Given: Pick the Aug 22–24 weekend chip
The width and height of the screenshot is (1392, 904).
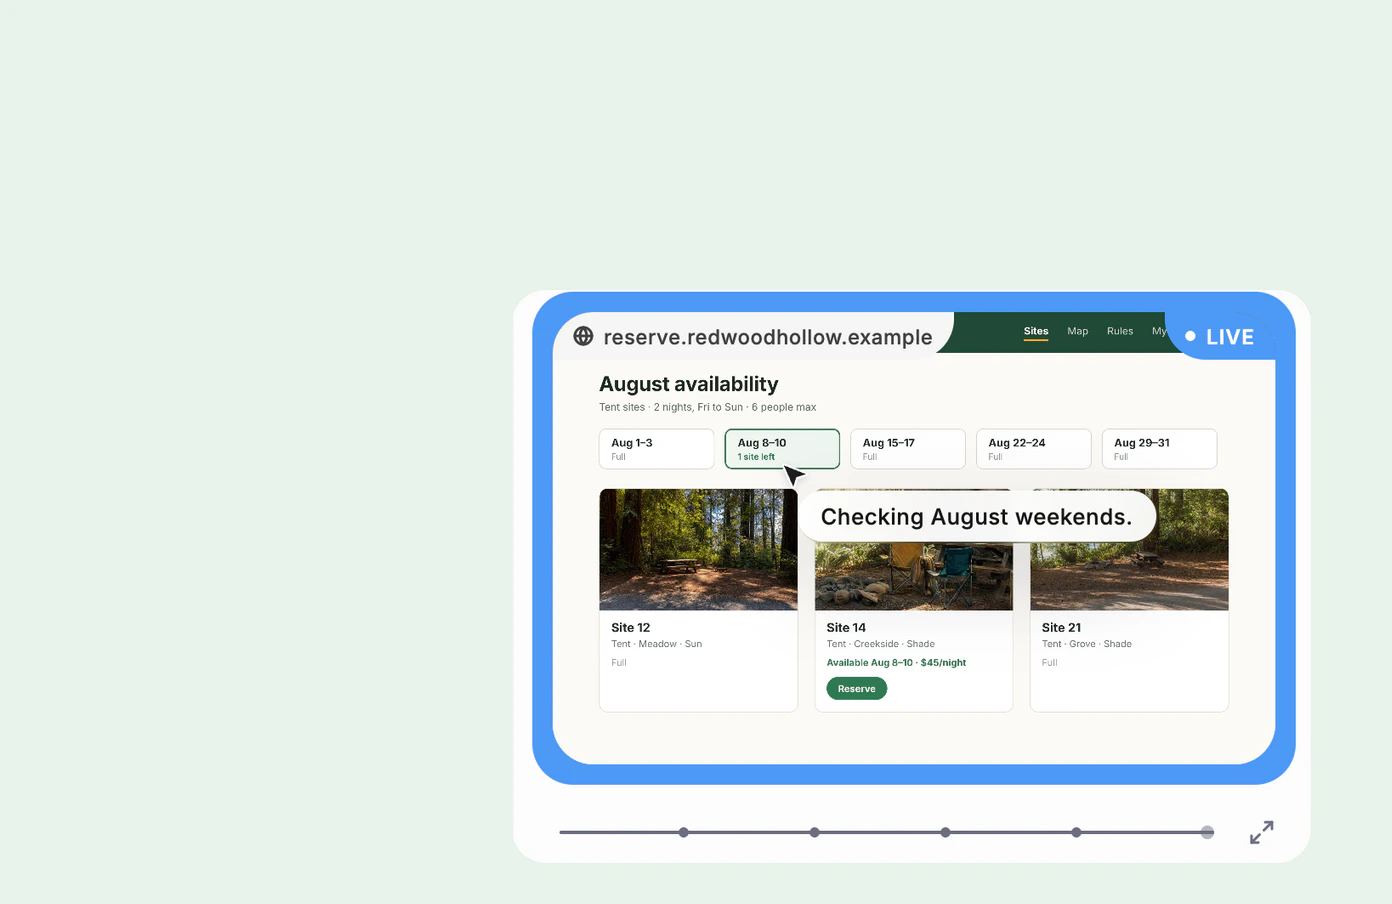Looking at the screenshot, I should [x=1034, y=449].
